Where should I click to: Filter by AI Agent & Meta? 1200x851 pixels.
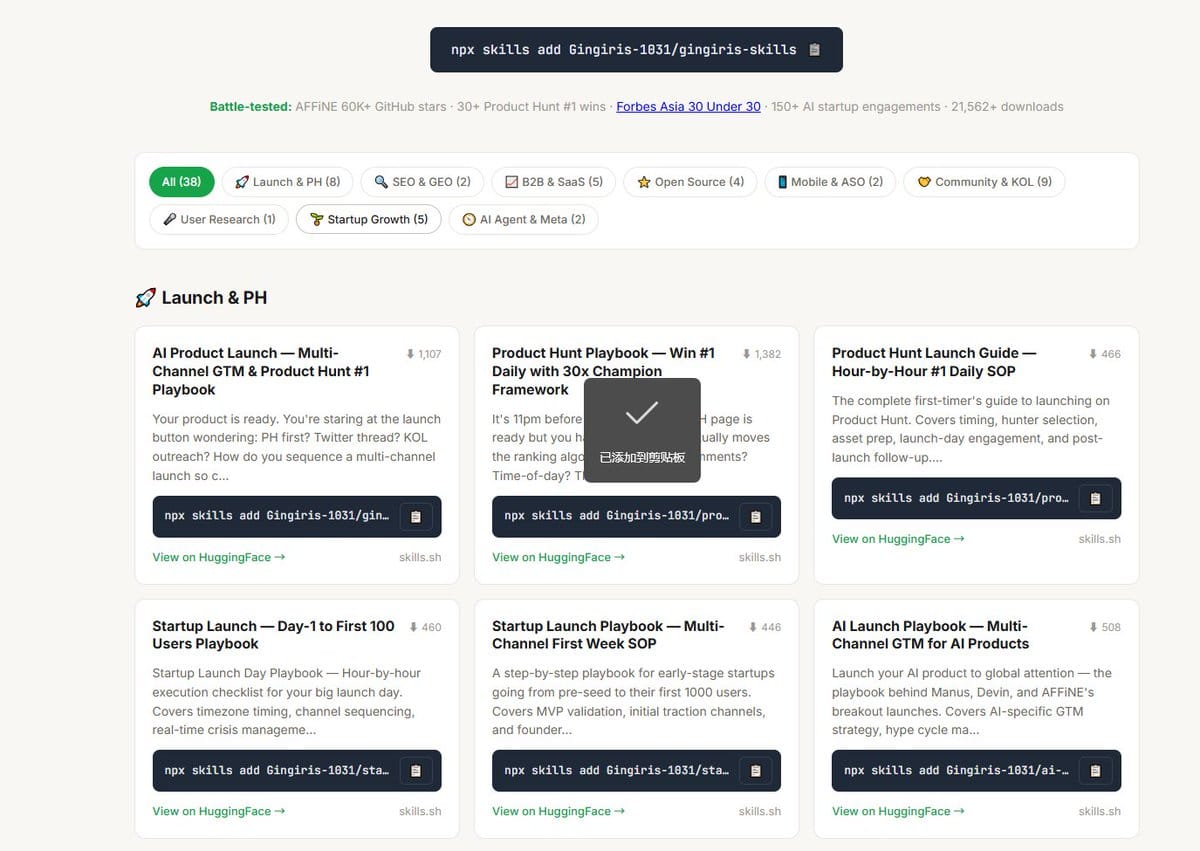523,219
